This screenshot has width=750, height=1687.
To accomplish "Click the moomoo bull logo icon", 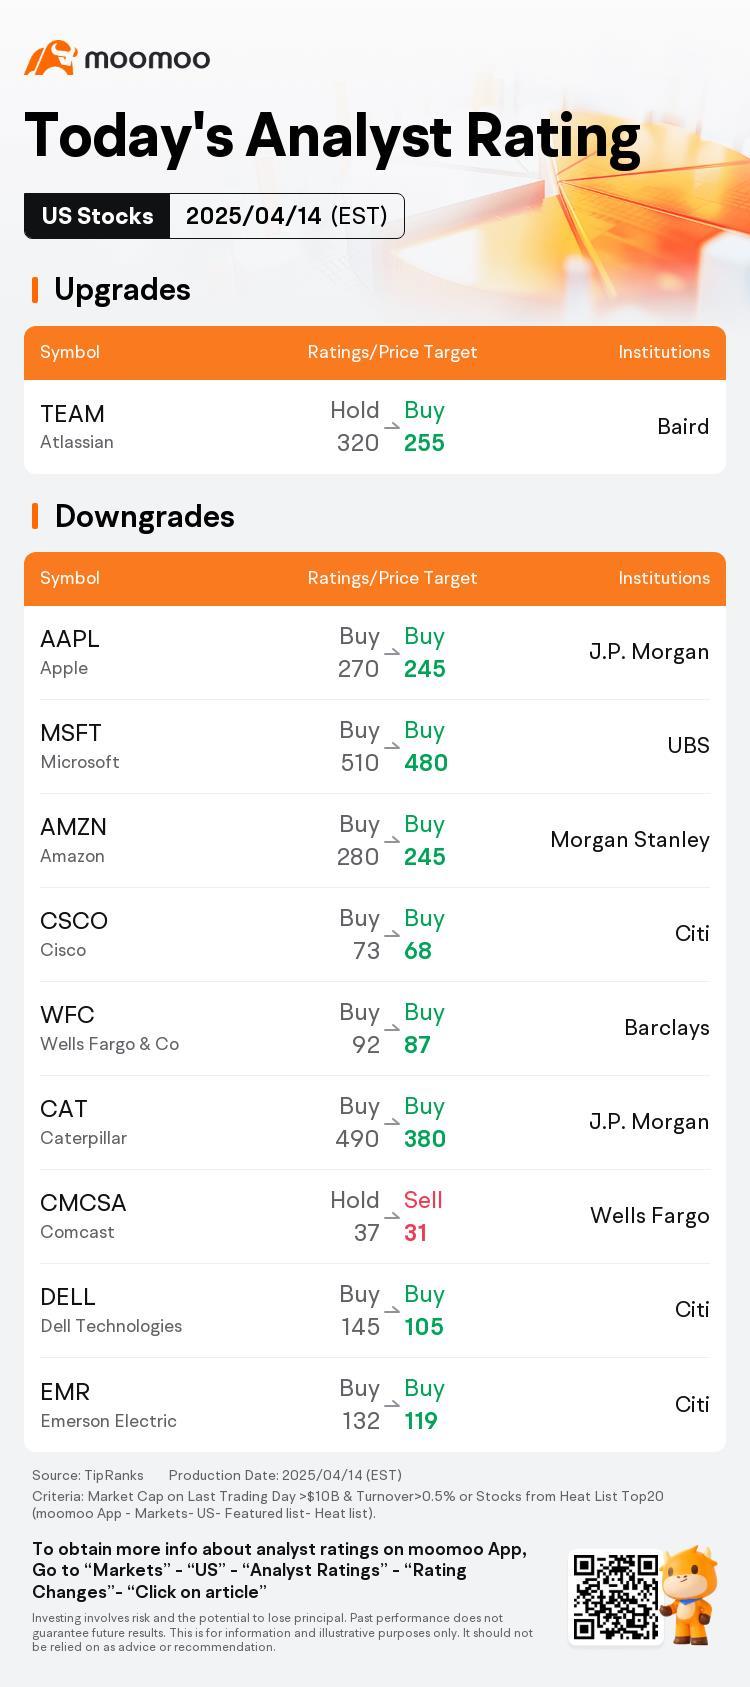I will click(x=51, y=58).
